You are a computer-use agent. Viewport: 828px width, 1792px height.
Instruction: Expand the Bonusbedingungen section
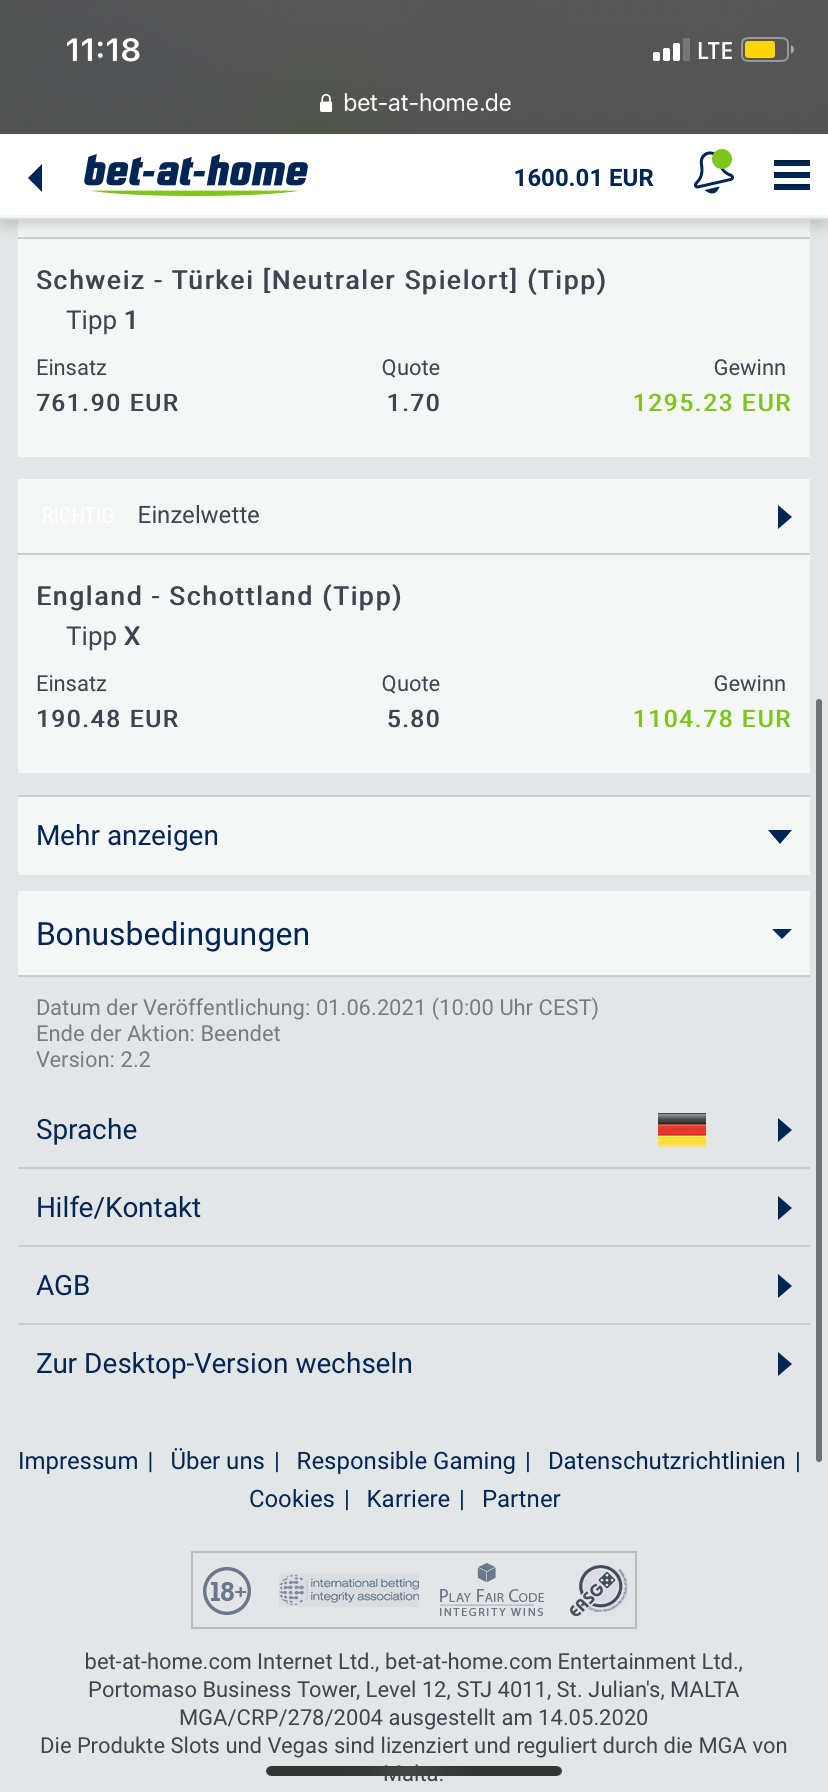414,934
